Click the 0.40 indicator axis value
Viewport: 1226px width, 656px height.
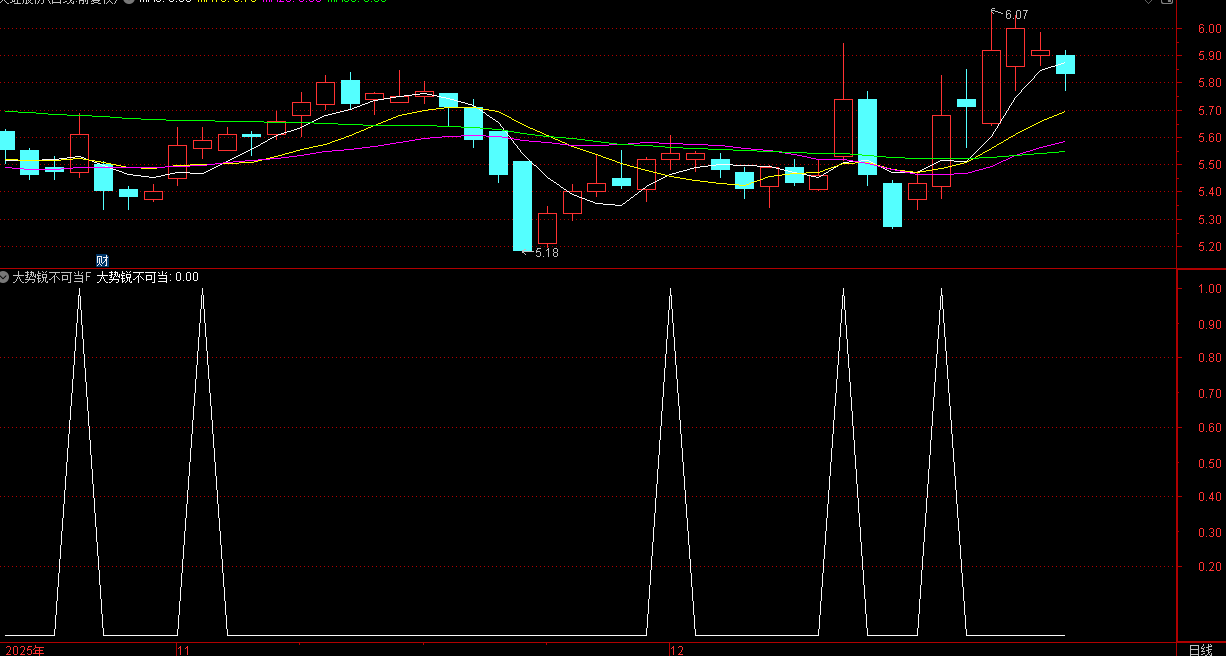pos(1210,497)
